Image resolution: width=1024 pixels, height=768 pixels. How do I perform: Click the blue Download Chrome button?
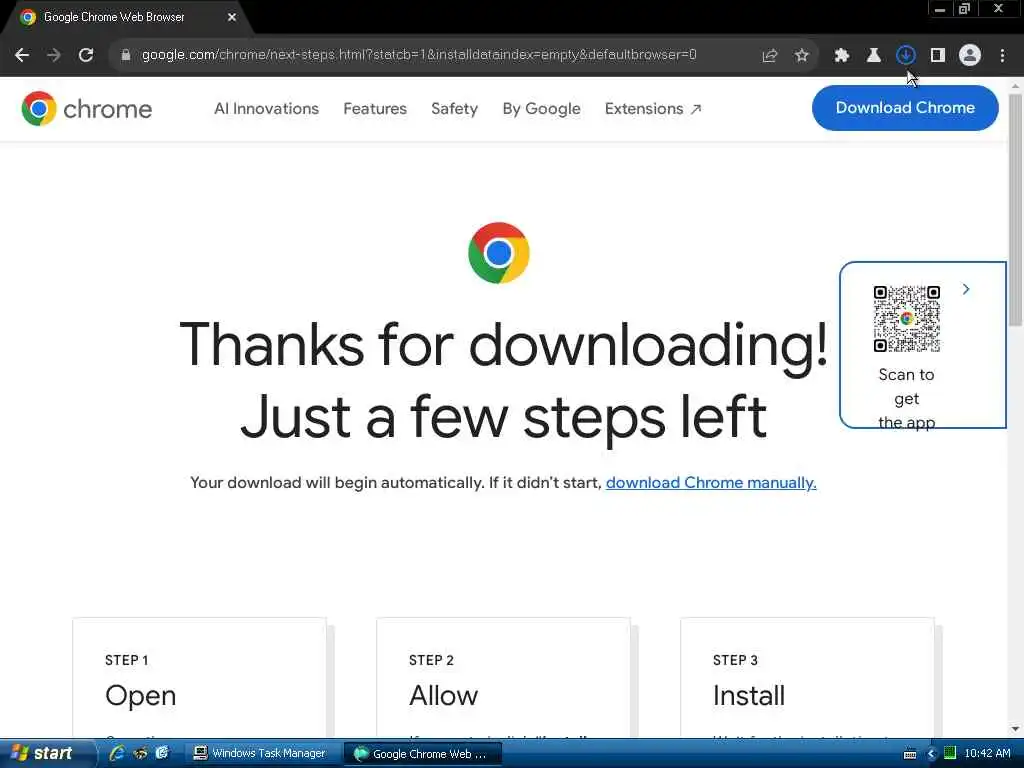click(x=905, y=108)
